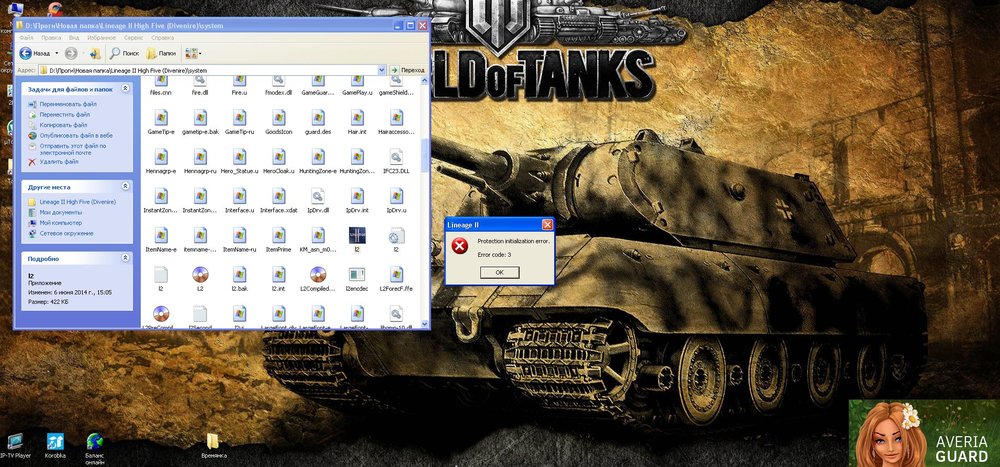Toggle the Folders (Папки) pane button
The width and height of the screenshot is (1000, 467).
159,52
